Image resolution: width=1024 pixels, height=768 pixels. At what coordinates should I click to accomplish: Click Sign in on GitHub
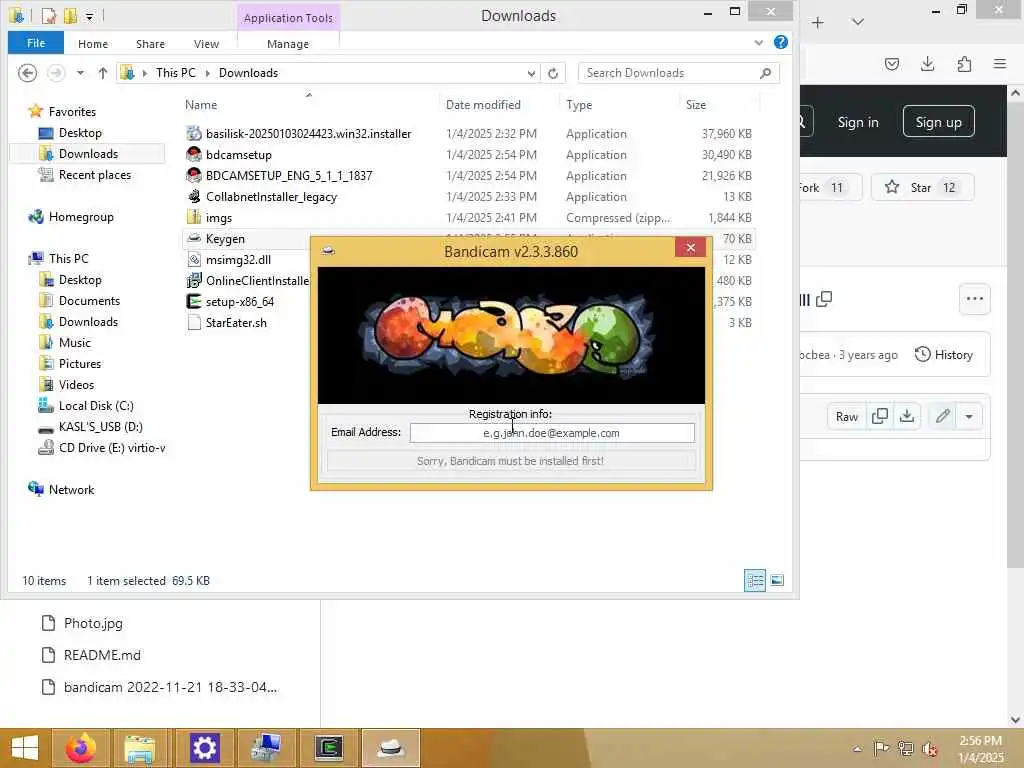tap(858, 122)
